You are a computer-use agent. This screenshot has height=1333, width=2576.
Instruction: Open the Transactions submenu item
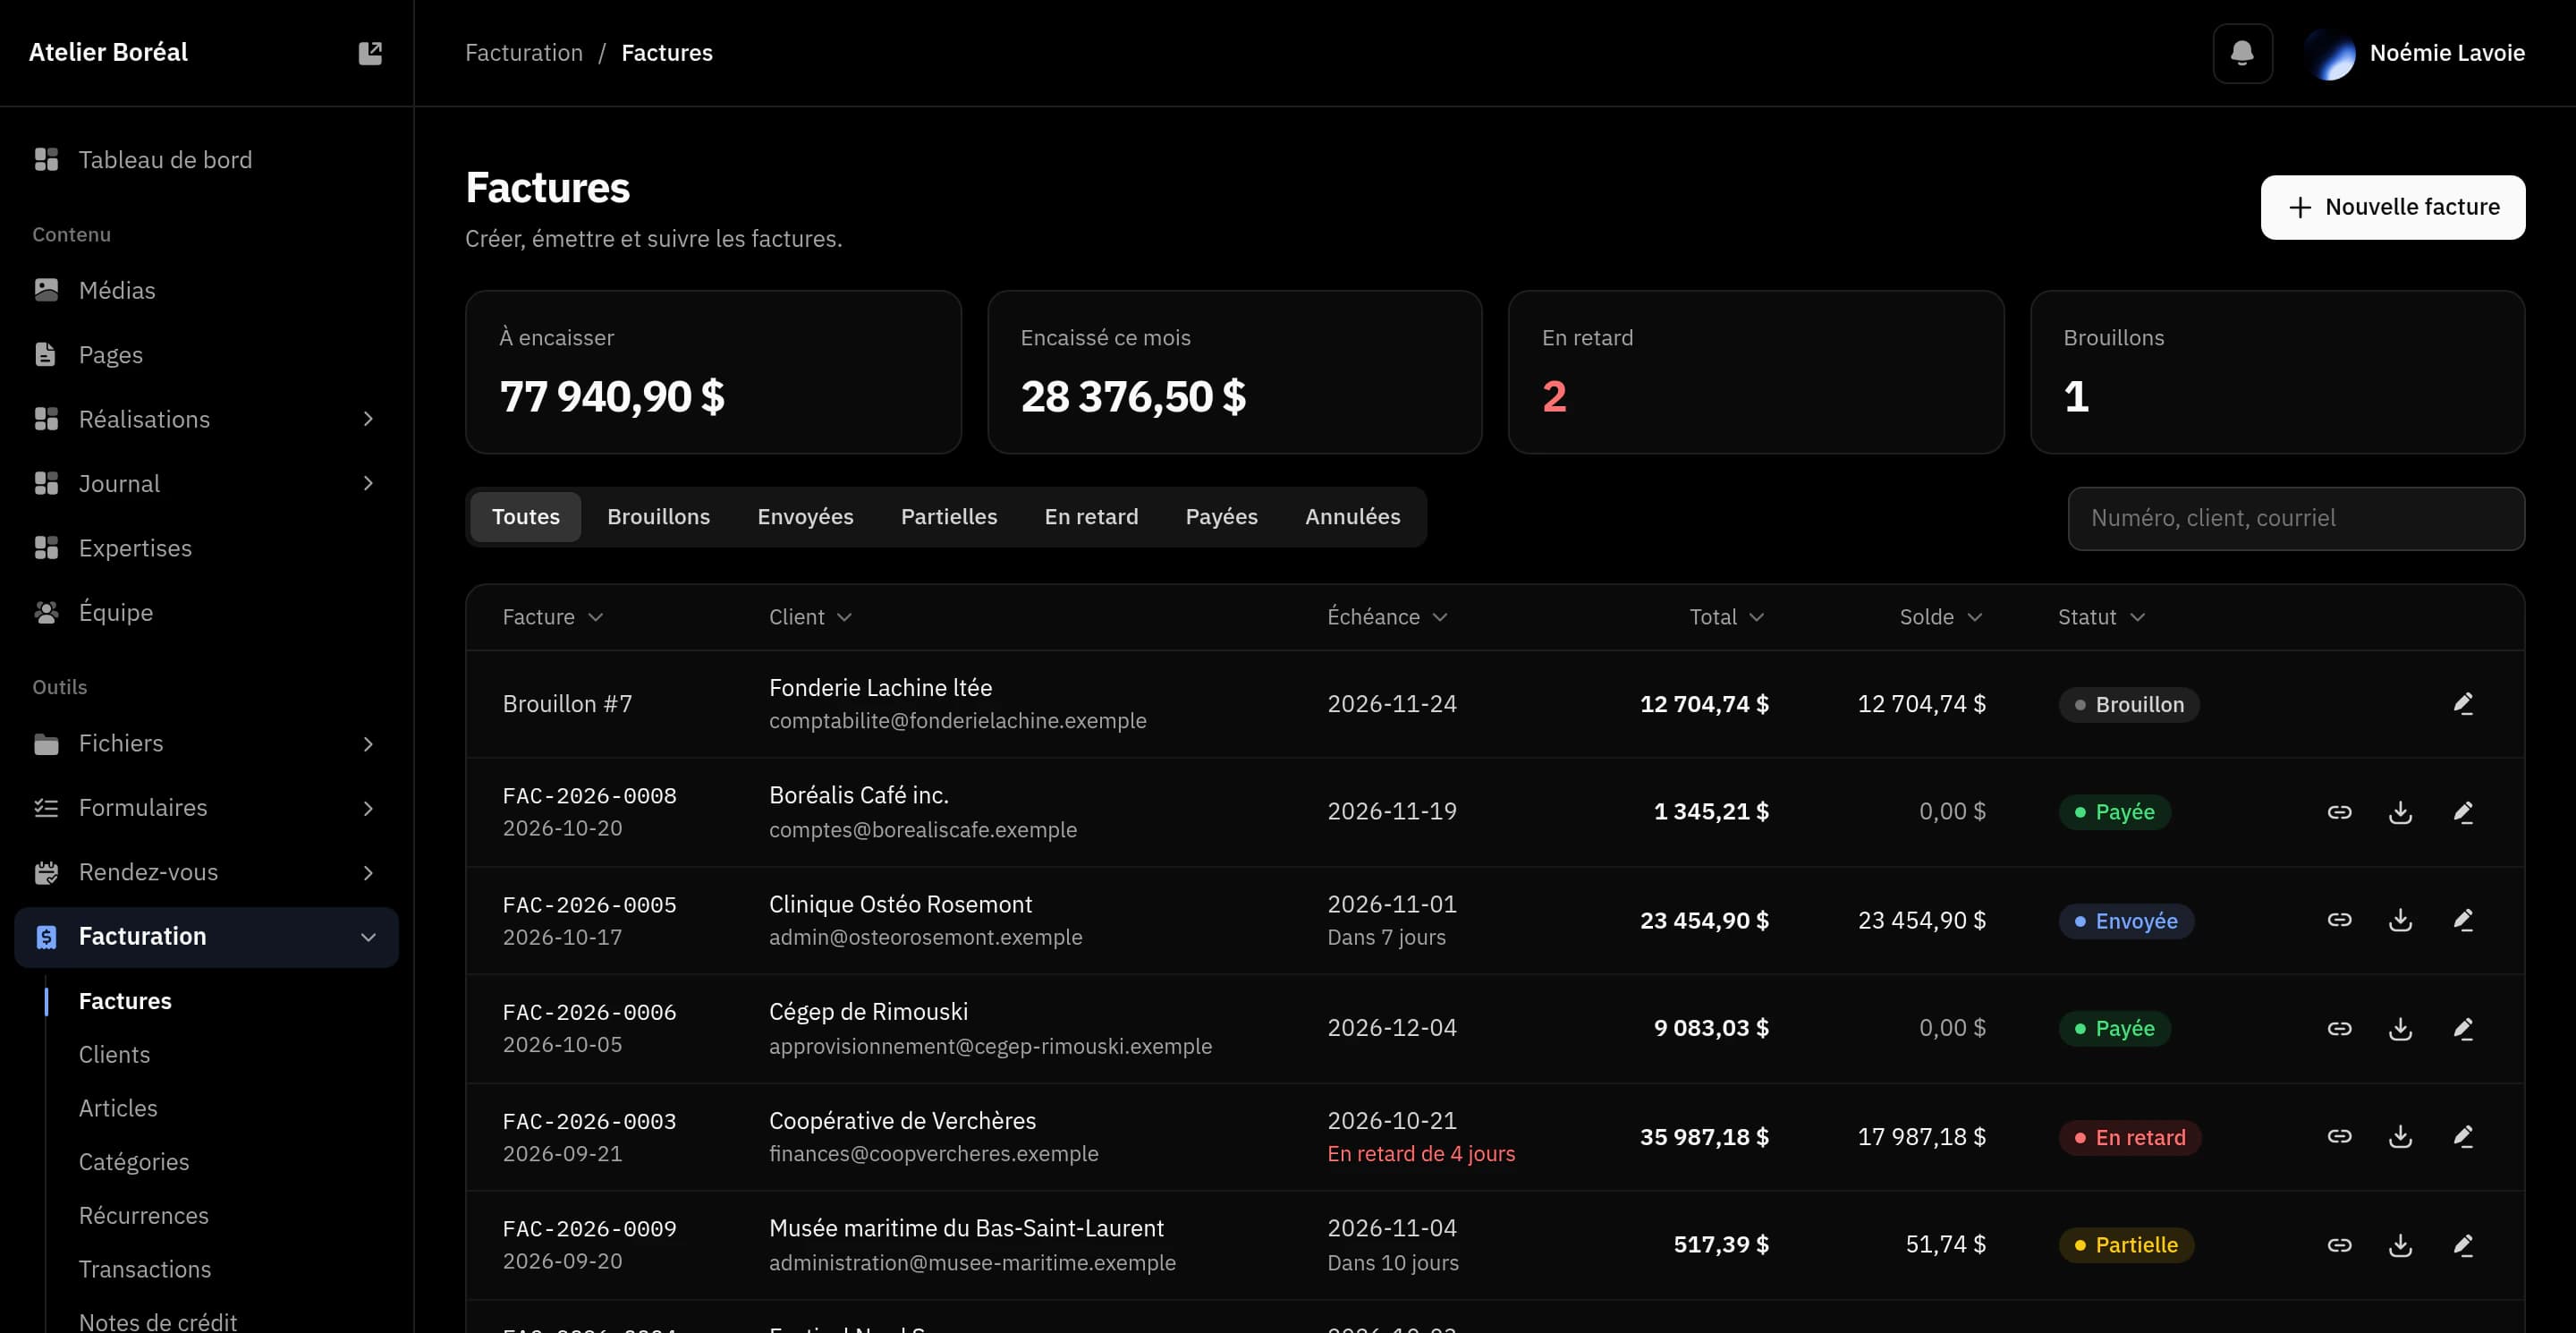tap(145, 1269)
